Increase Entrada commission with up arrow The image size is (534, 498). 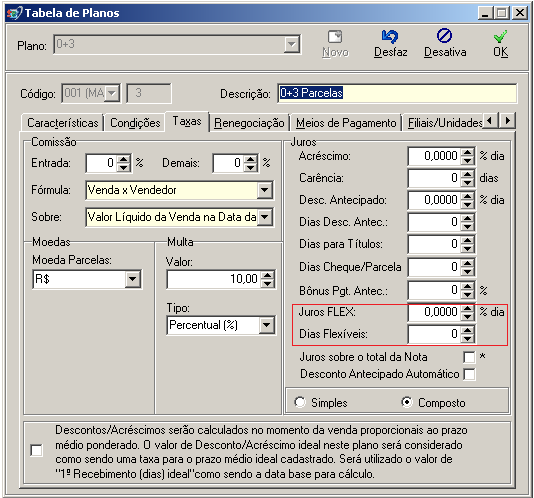click(123, 159)
